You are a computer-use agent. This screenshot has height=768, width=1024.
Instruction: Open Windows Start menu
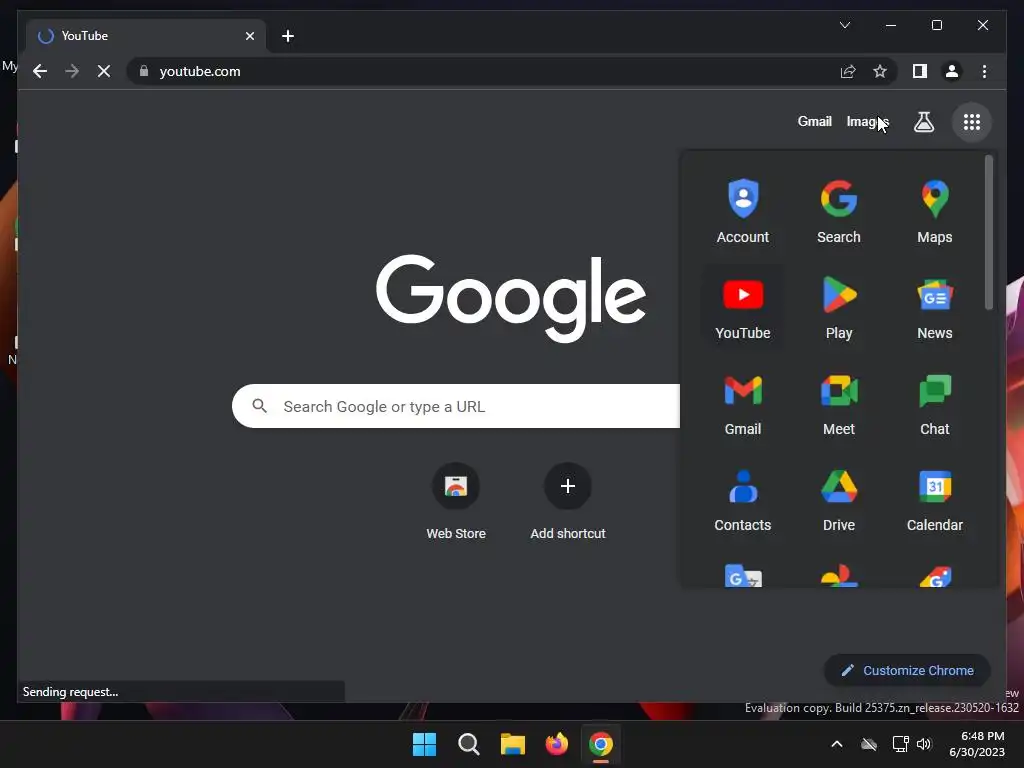[424, 744]
